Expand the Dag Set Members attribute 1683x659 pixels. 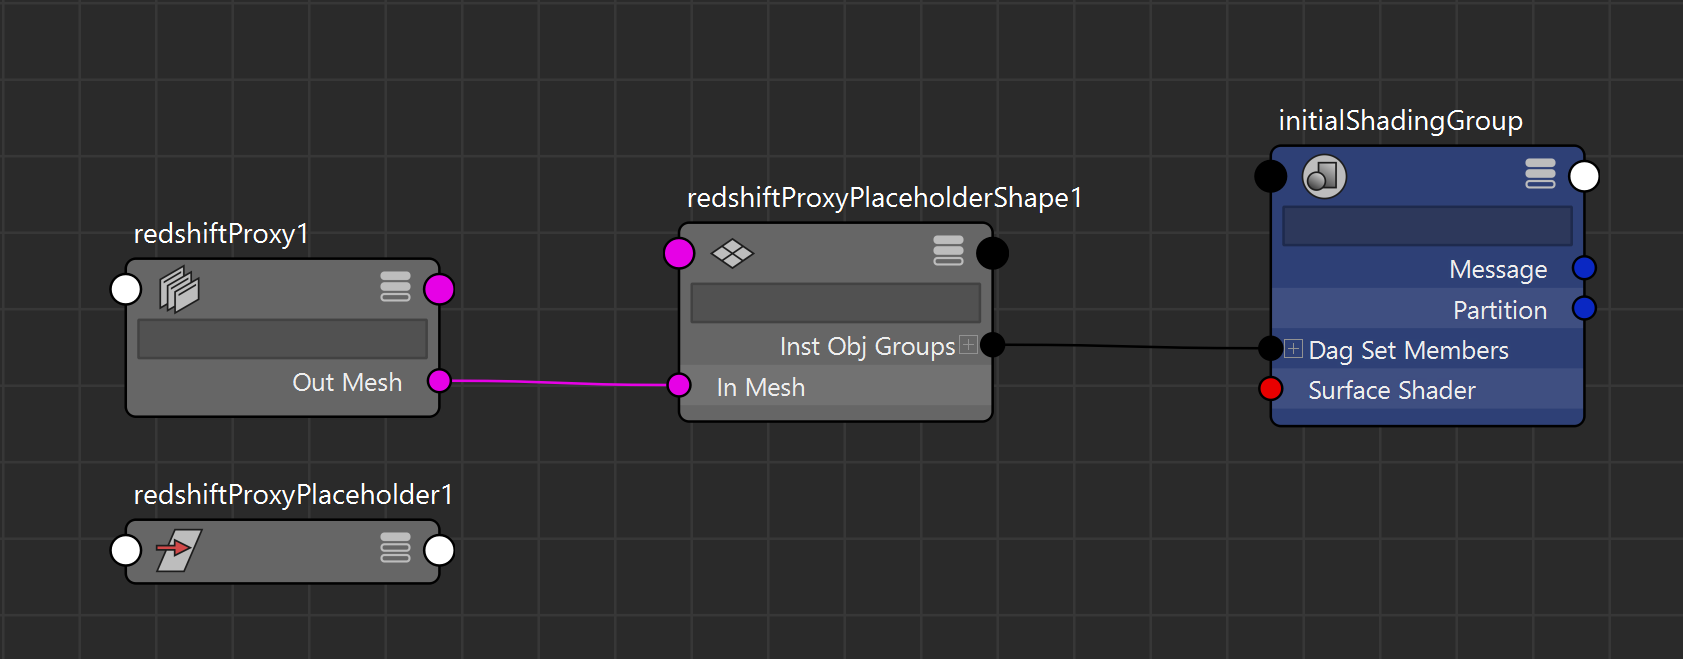[x=1293, y=349]
